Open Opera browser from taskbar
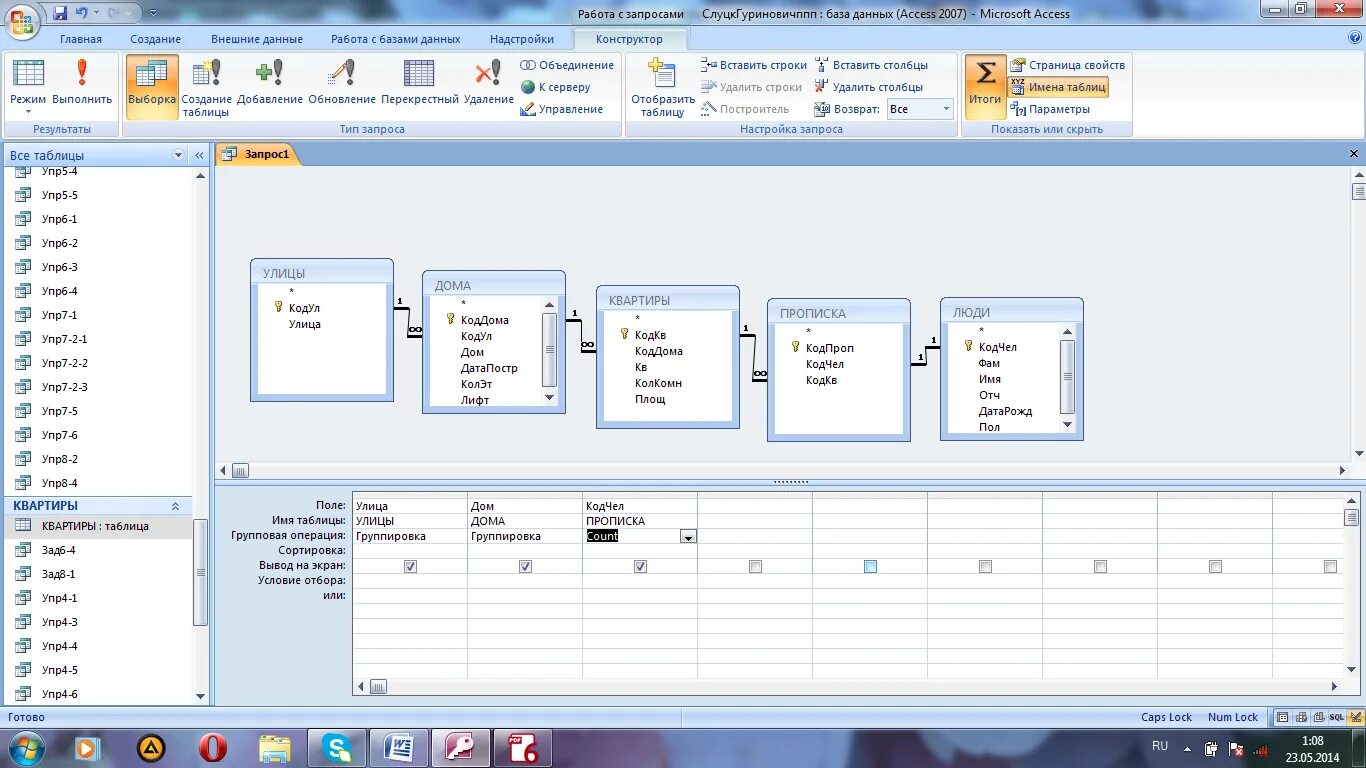1366x768 pixels. 213,748
